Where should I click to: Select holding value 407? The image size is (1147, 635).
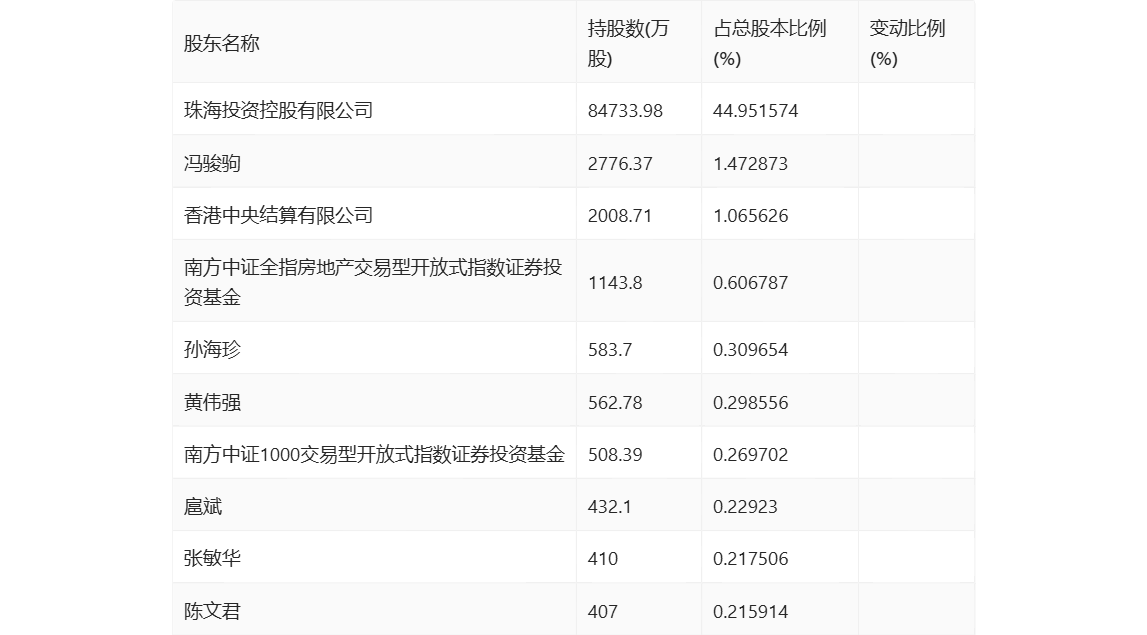click(603, 612)
